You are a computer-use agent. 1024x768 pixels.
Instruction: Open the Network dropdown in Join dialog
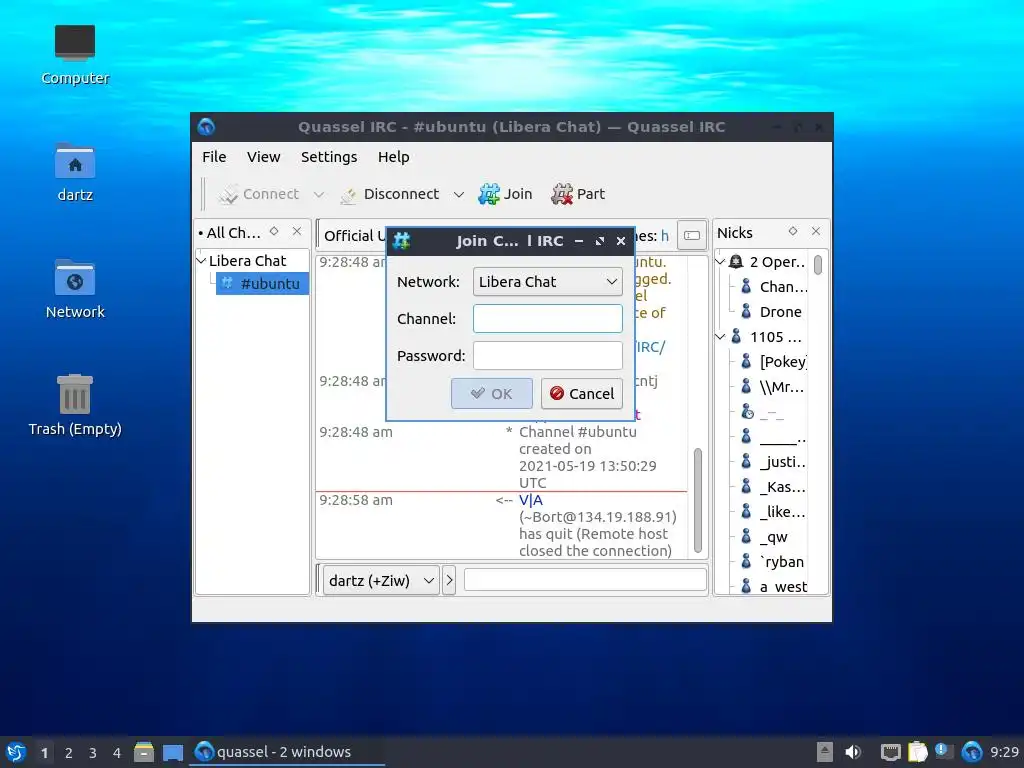[x=547, y=281]
